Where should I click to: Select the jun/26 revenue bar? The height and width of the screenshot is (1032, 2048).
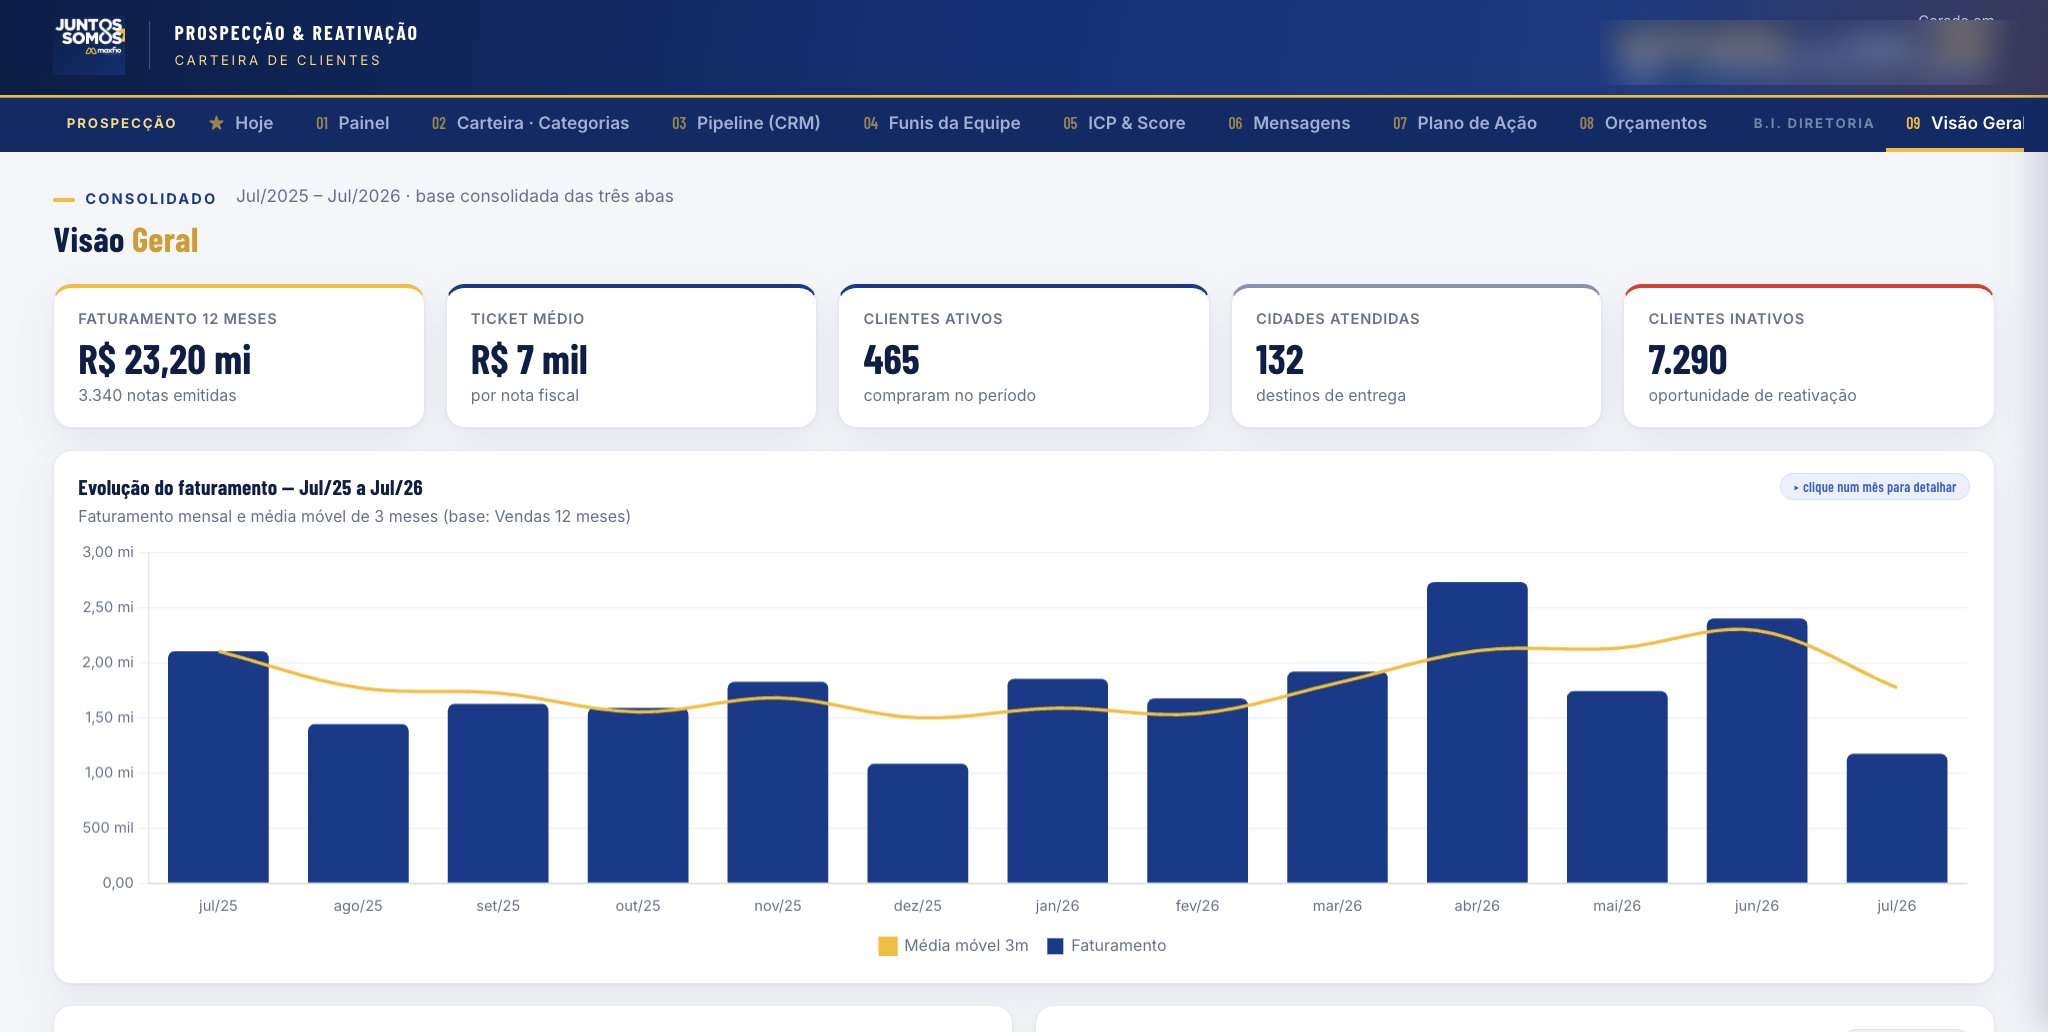click(1757, 751)
